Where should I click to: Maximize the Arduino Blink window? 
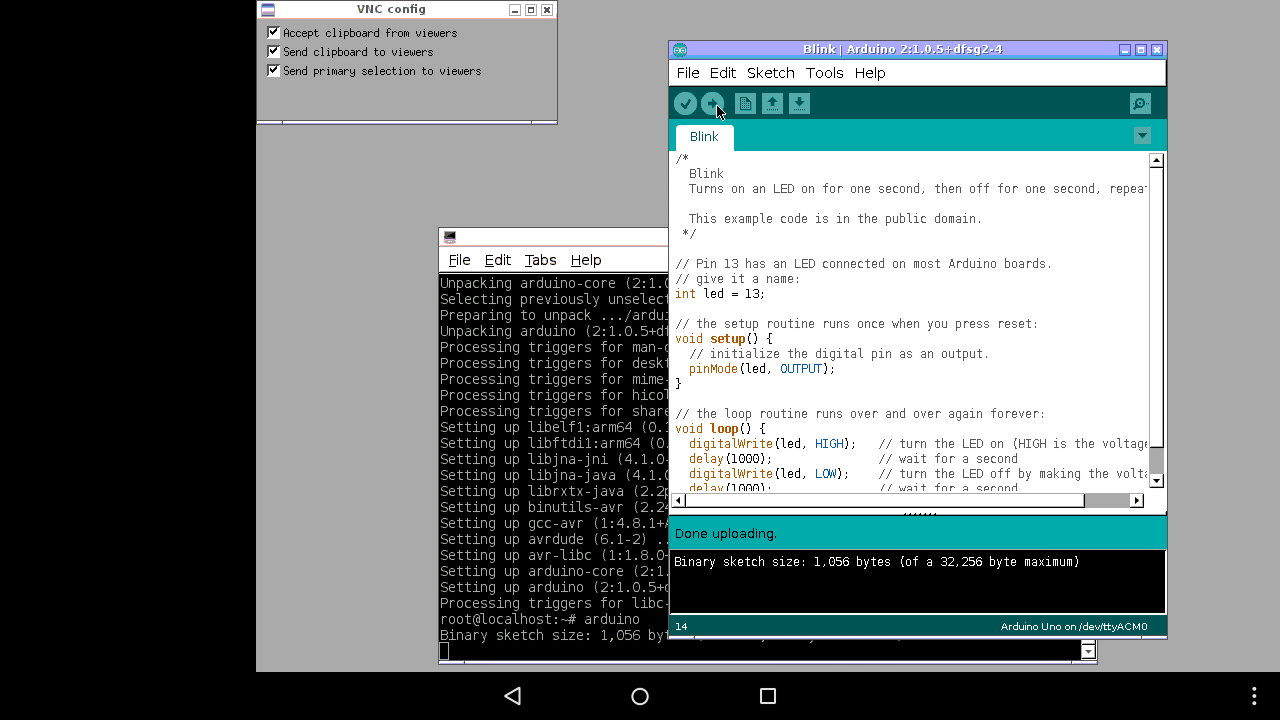tap(1141, 49)
